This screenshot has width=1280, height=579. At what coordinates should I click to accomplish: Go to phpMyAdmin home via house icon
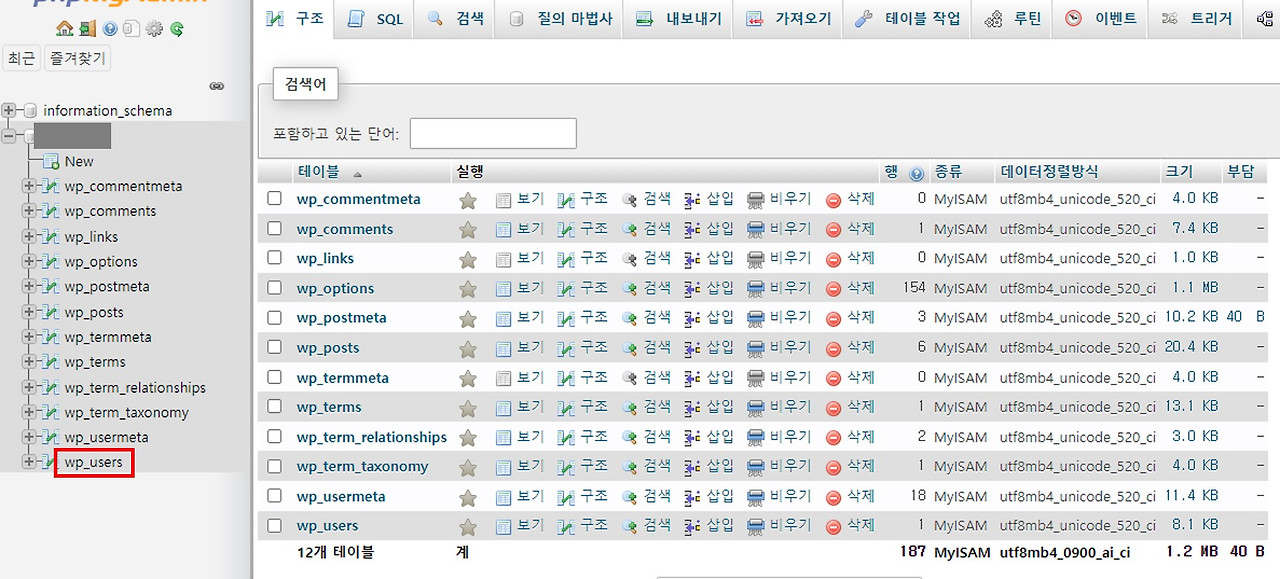click(x=64, y=28)
